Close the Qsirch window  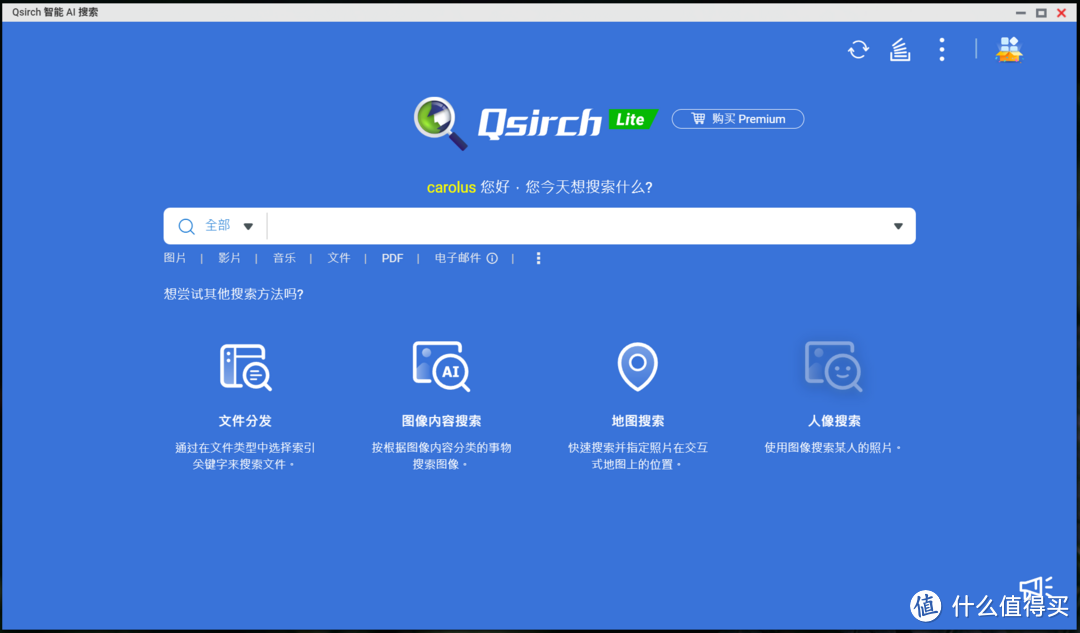tap(1061, 12)
